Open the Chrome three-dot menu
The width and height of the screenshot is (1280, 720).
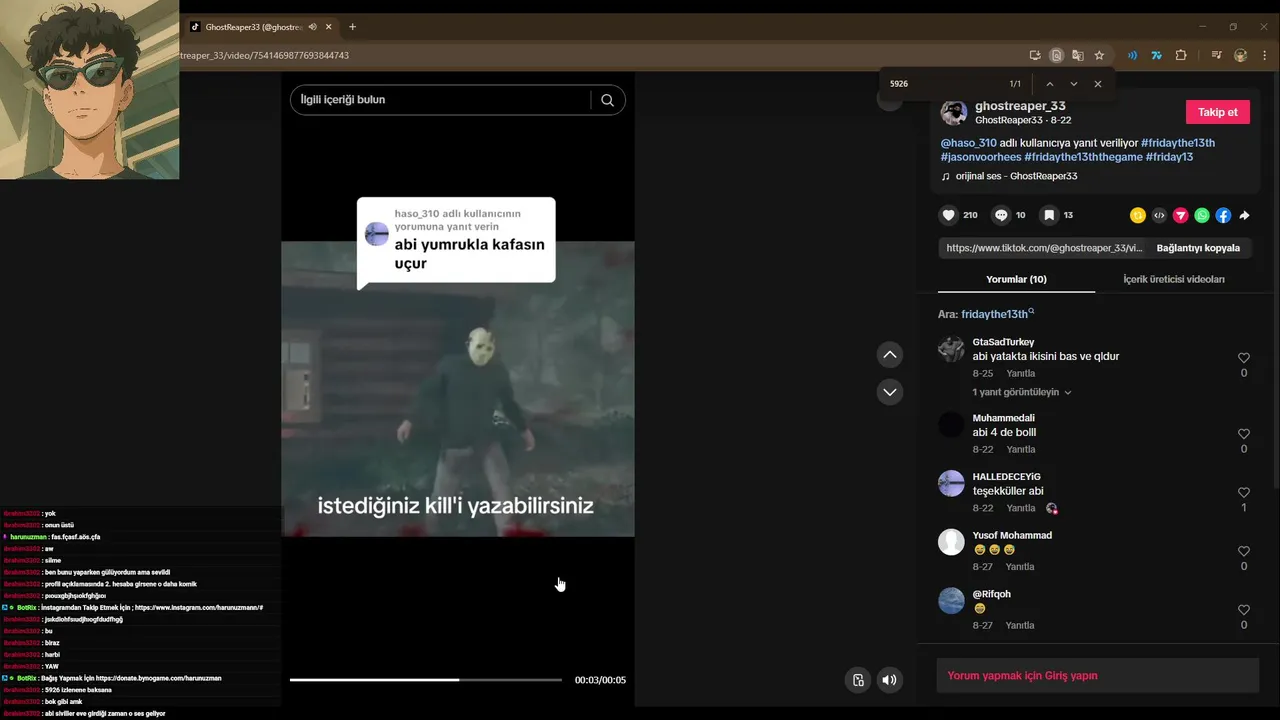pos(1265,55)
